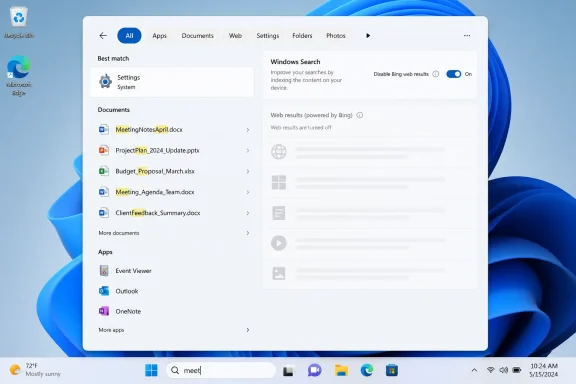Switch to the Apps filter tab

tap(159, 36)
